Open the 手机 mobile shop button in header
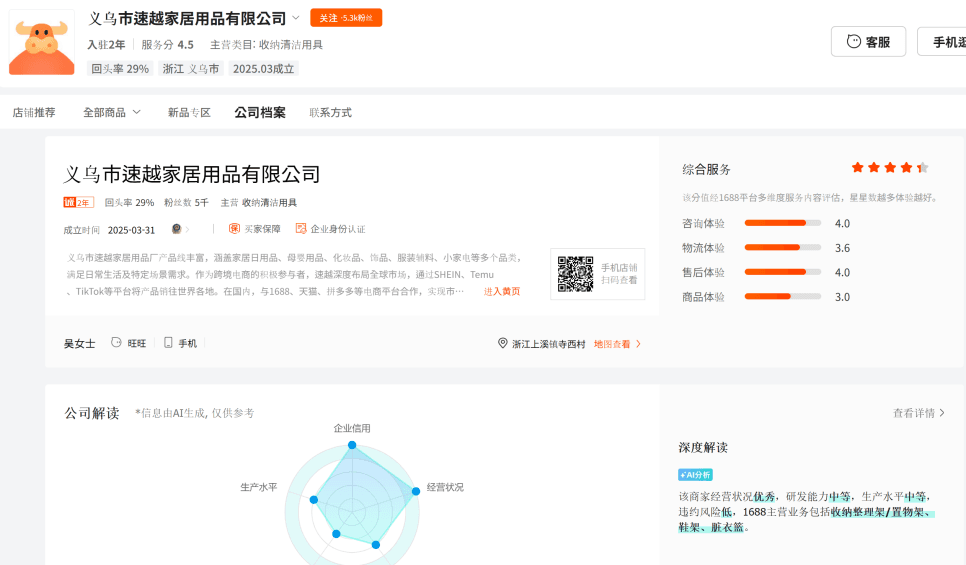The image size is (966, 565). coord(941,42)
